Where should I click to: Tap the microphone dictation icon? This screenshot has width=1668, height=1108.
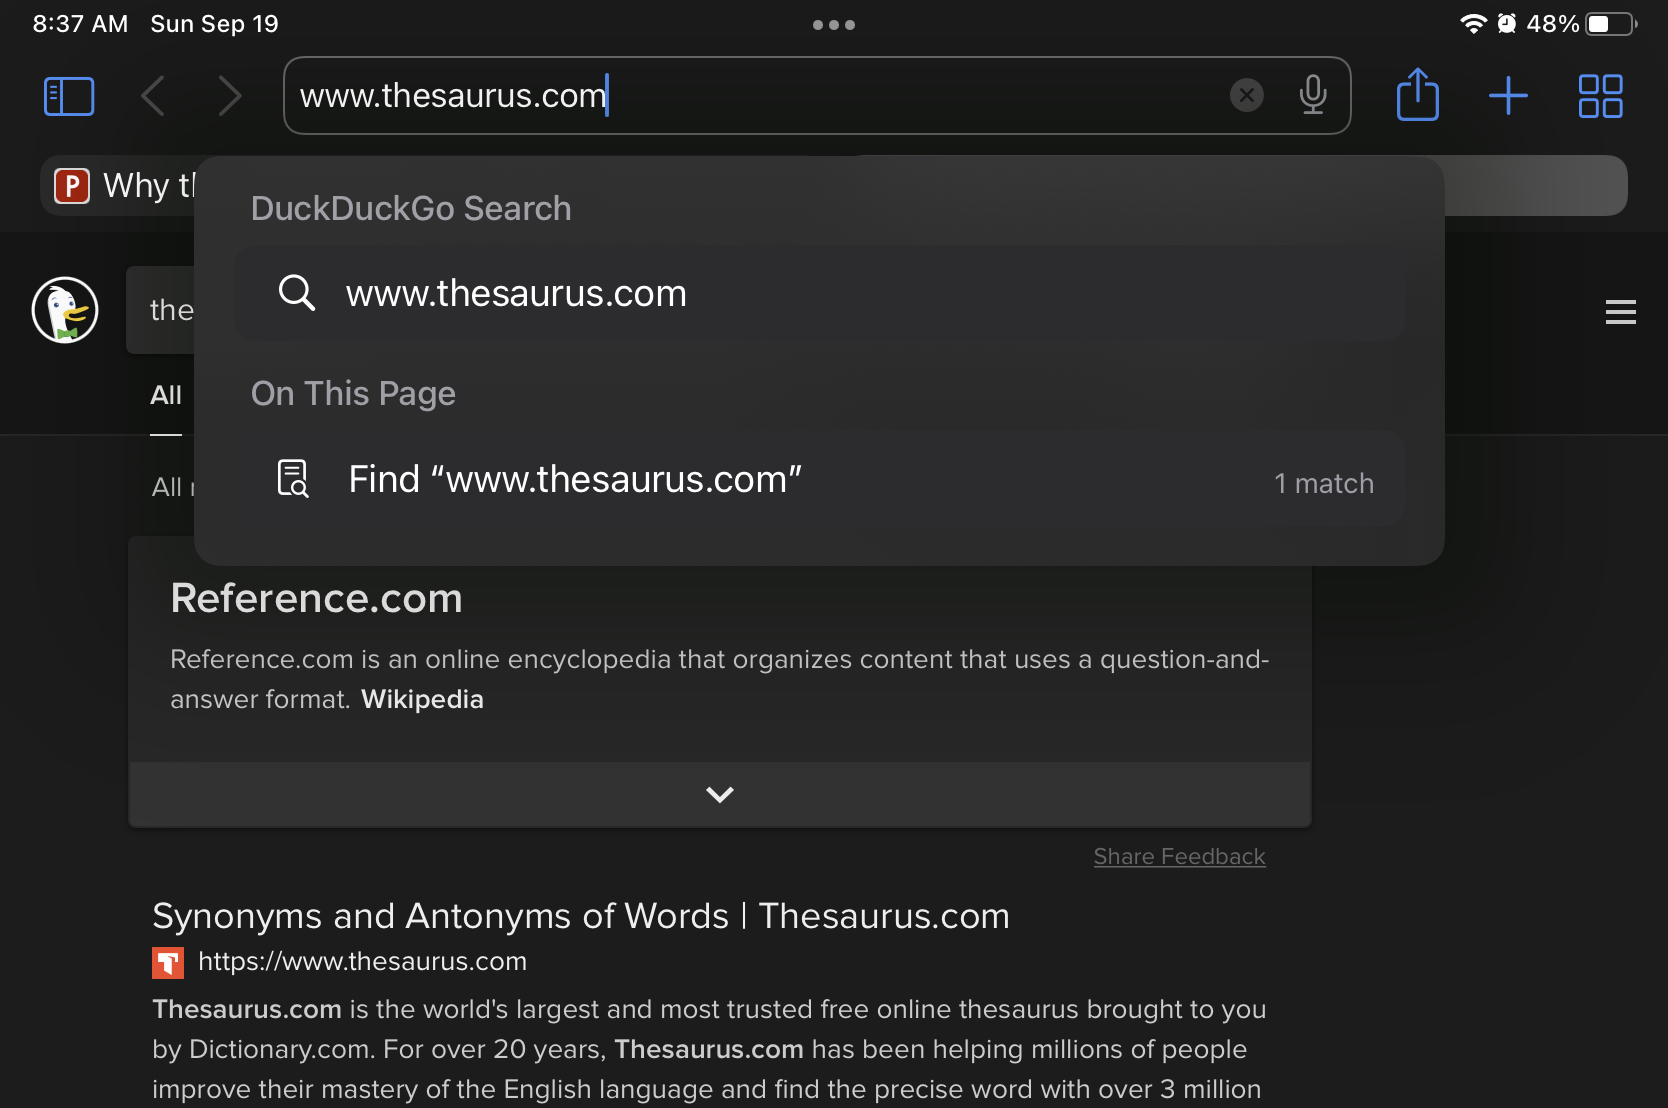pyautogui.click(x=1313, y=95)
